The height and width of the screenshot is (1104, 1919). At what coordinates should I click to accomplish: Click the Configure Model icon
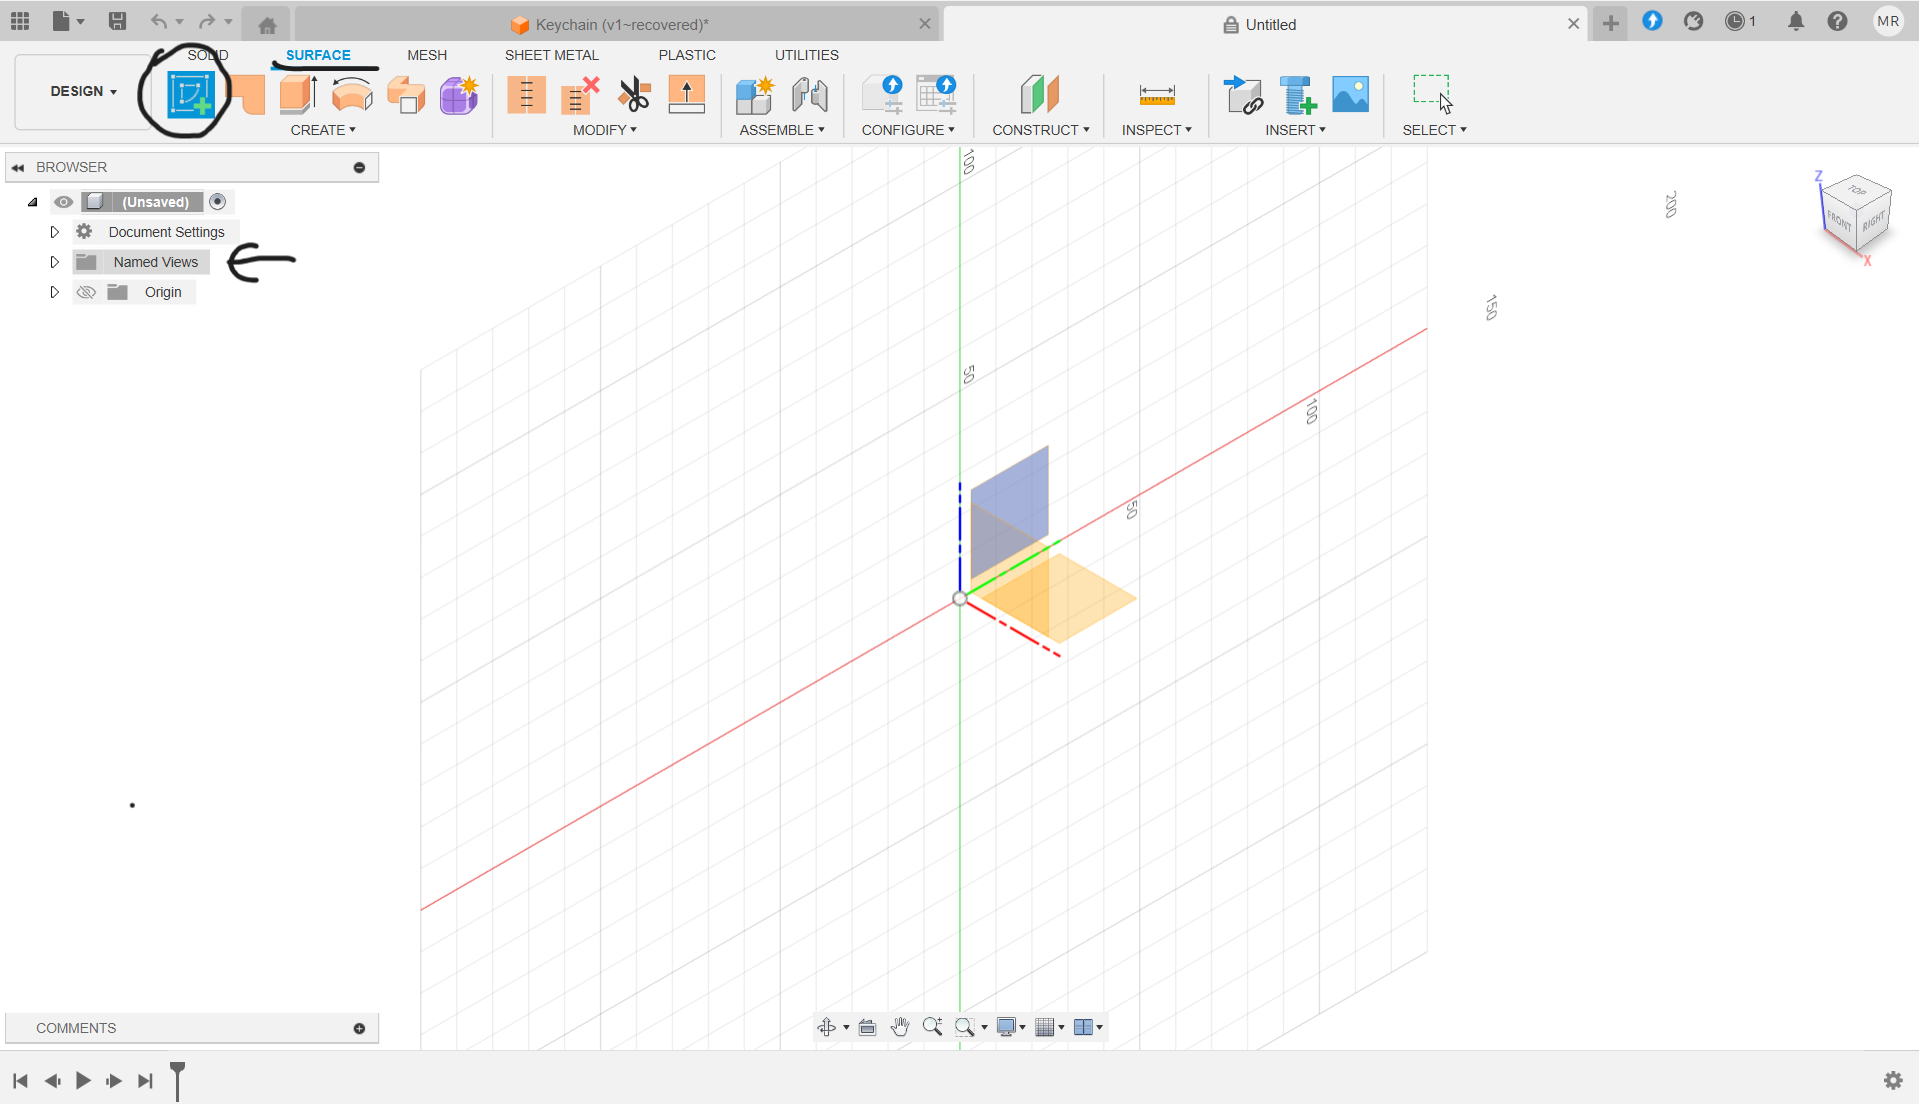tap(883, 95)
